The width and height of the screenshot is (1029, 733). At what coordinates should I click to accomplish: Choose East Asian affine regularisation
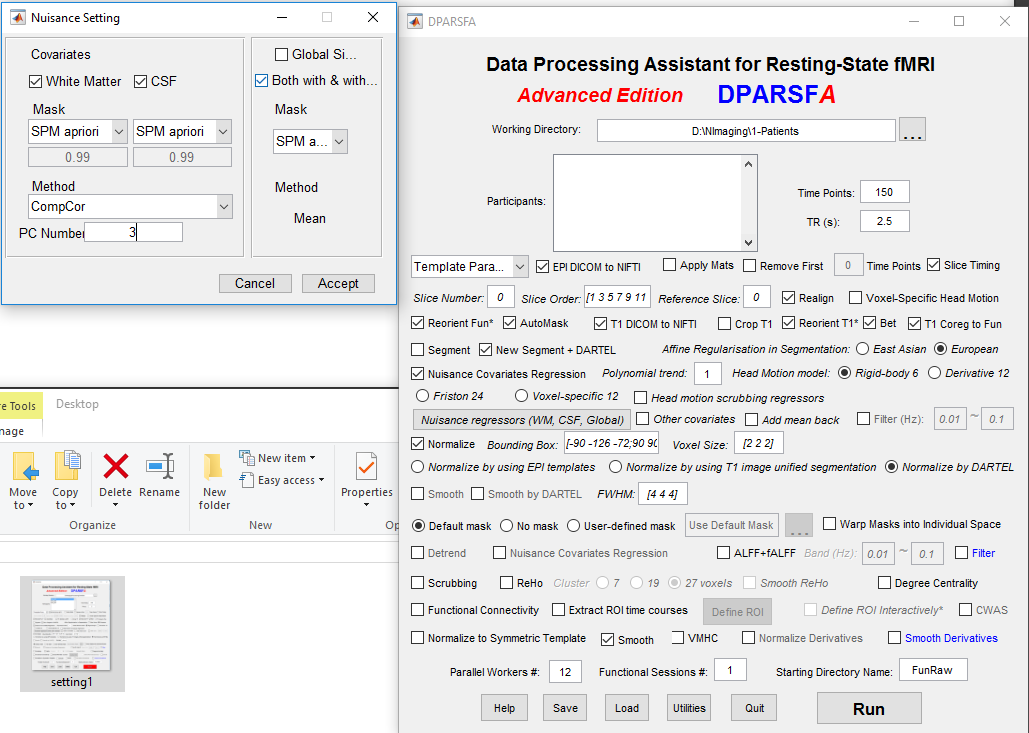[862, 348]
